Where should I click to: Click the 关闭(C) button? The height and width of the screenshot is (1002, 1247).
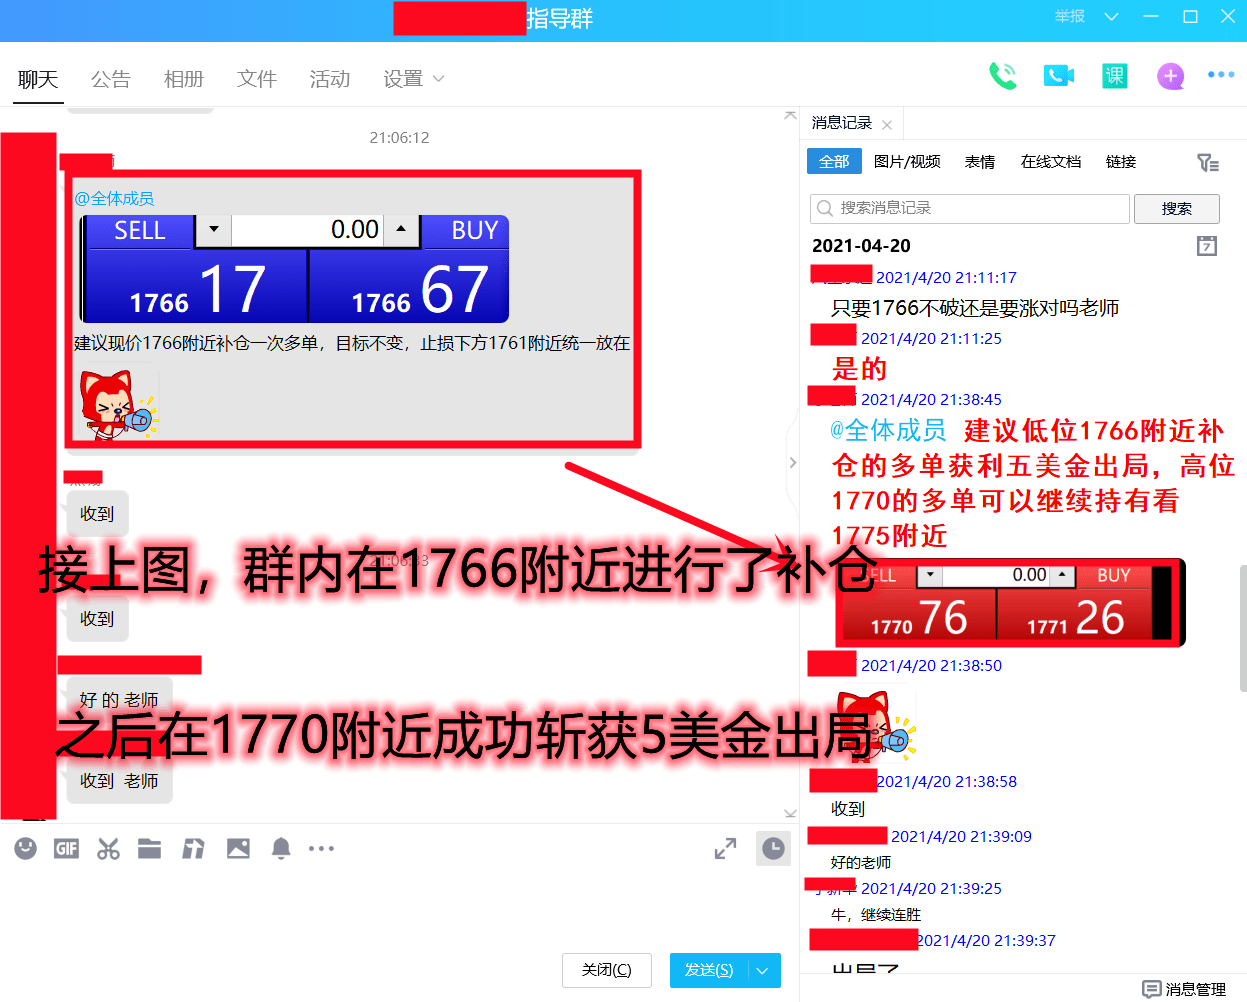tap(606, 970)
